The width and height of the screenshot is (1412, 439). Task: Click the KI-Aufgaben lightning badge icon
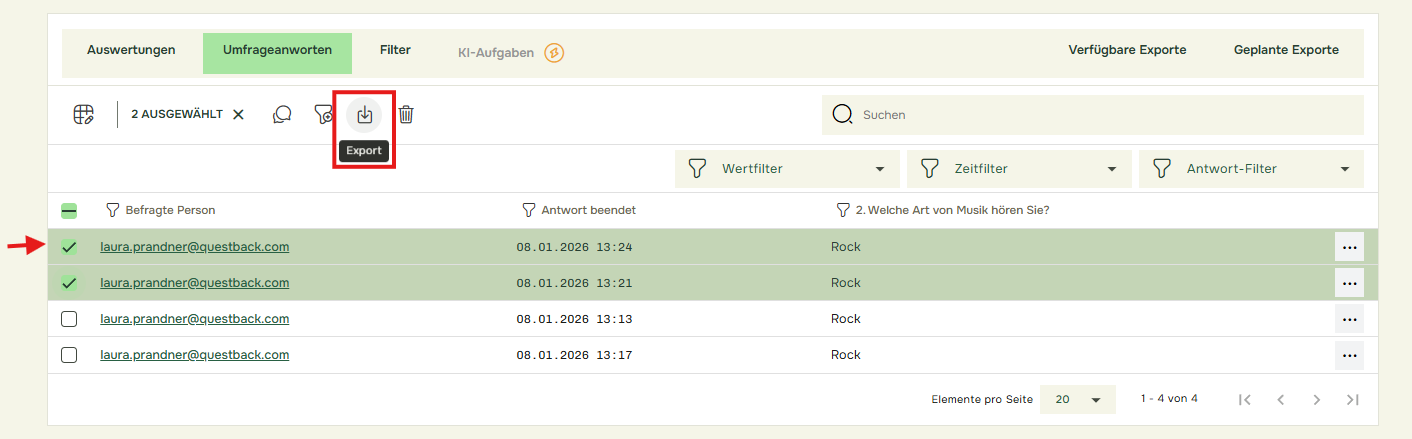[x=554, y=53]
